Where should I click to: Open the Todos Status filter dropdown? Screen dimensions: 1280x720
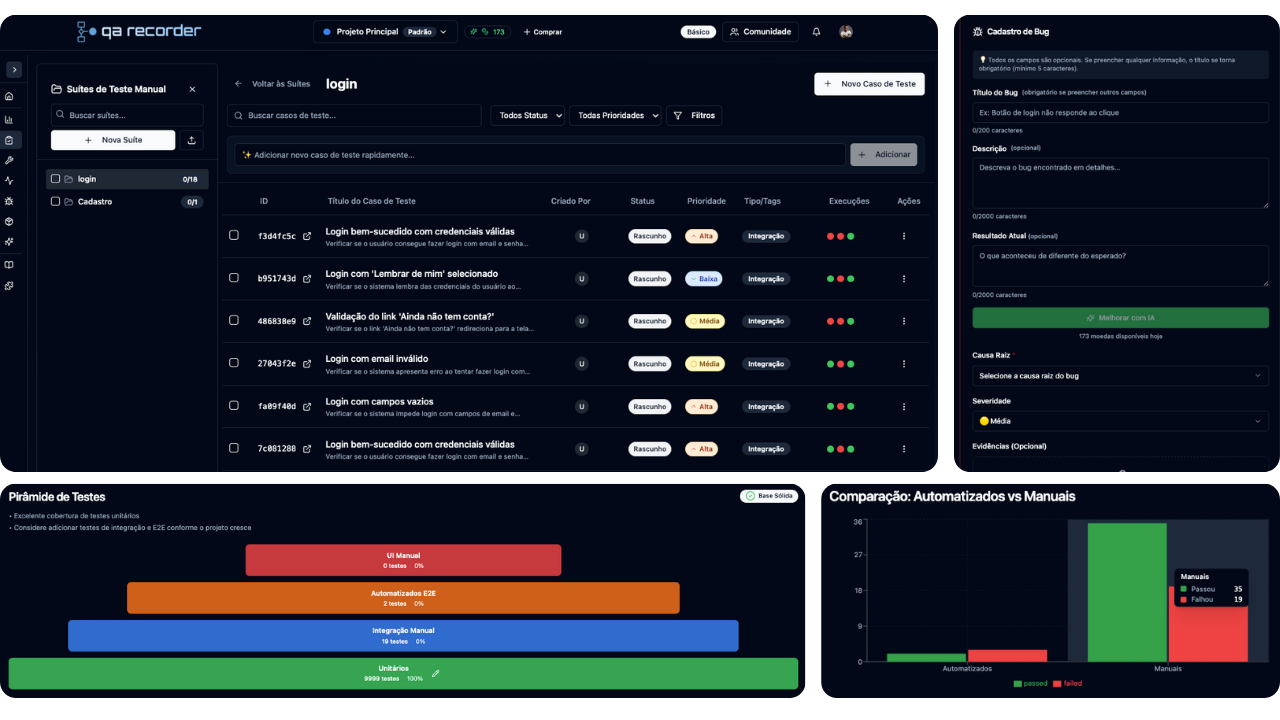(527, 115)
